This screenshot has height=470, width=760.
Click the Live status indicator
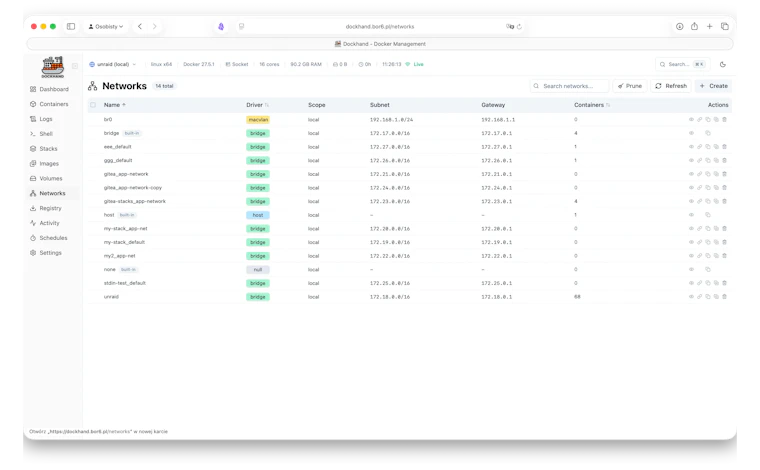tap(414, 64)
